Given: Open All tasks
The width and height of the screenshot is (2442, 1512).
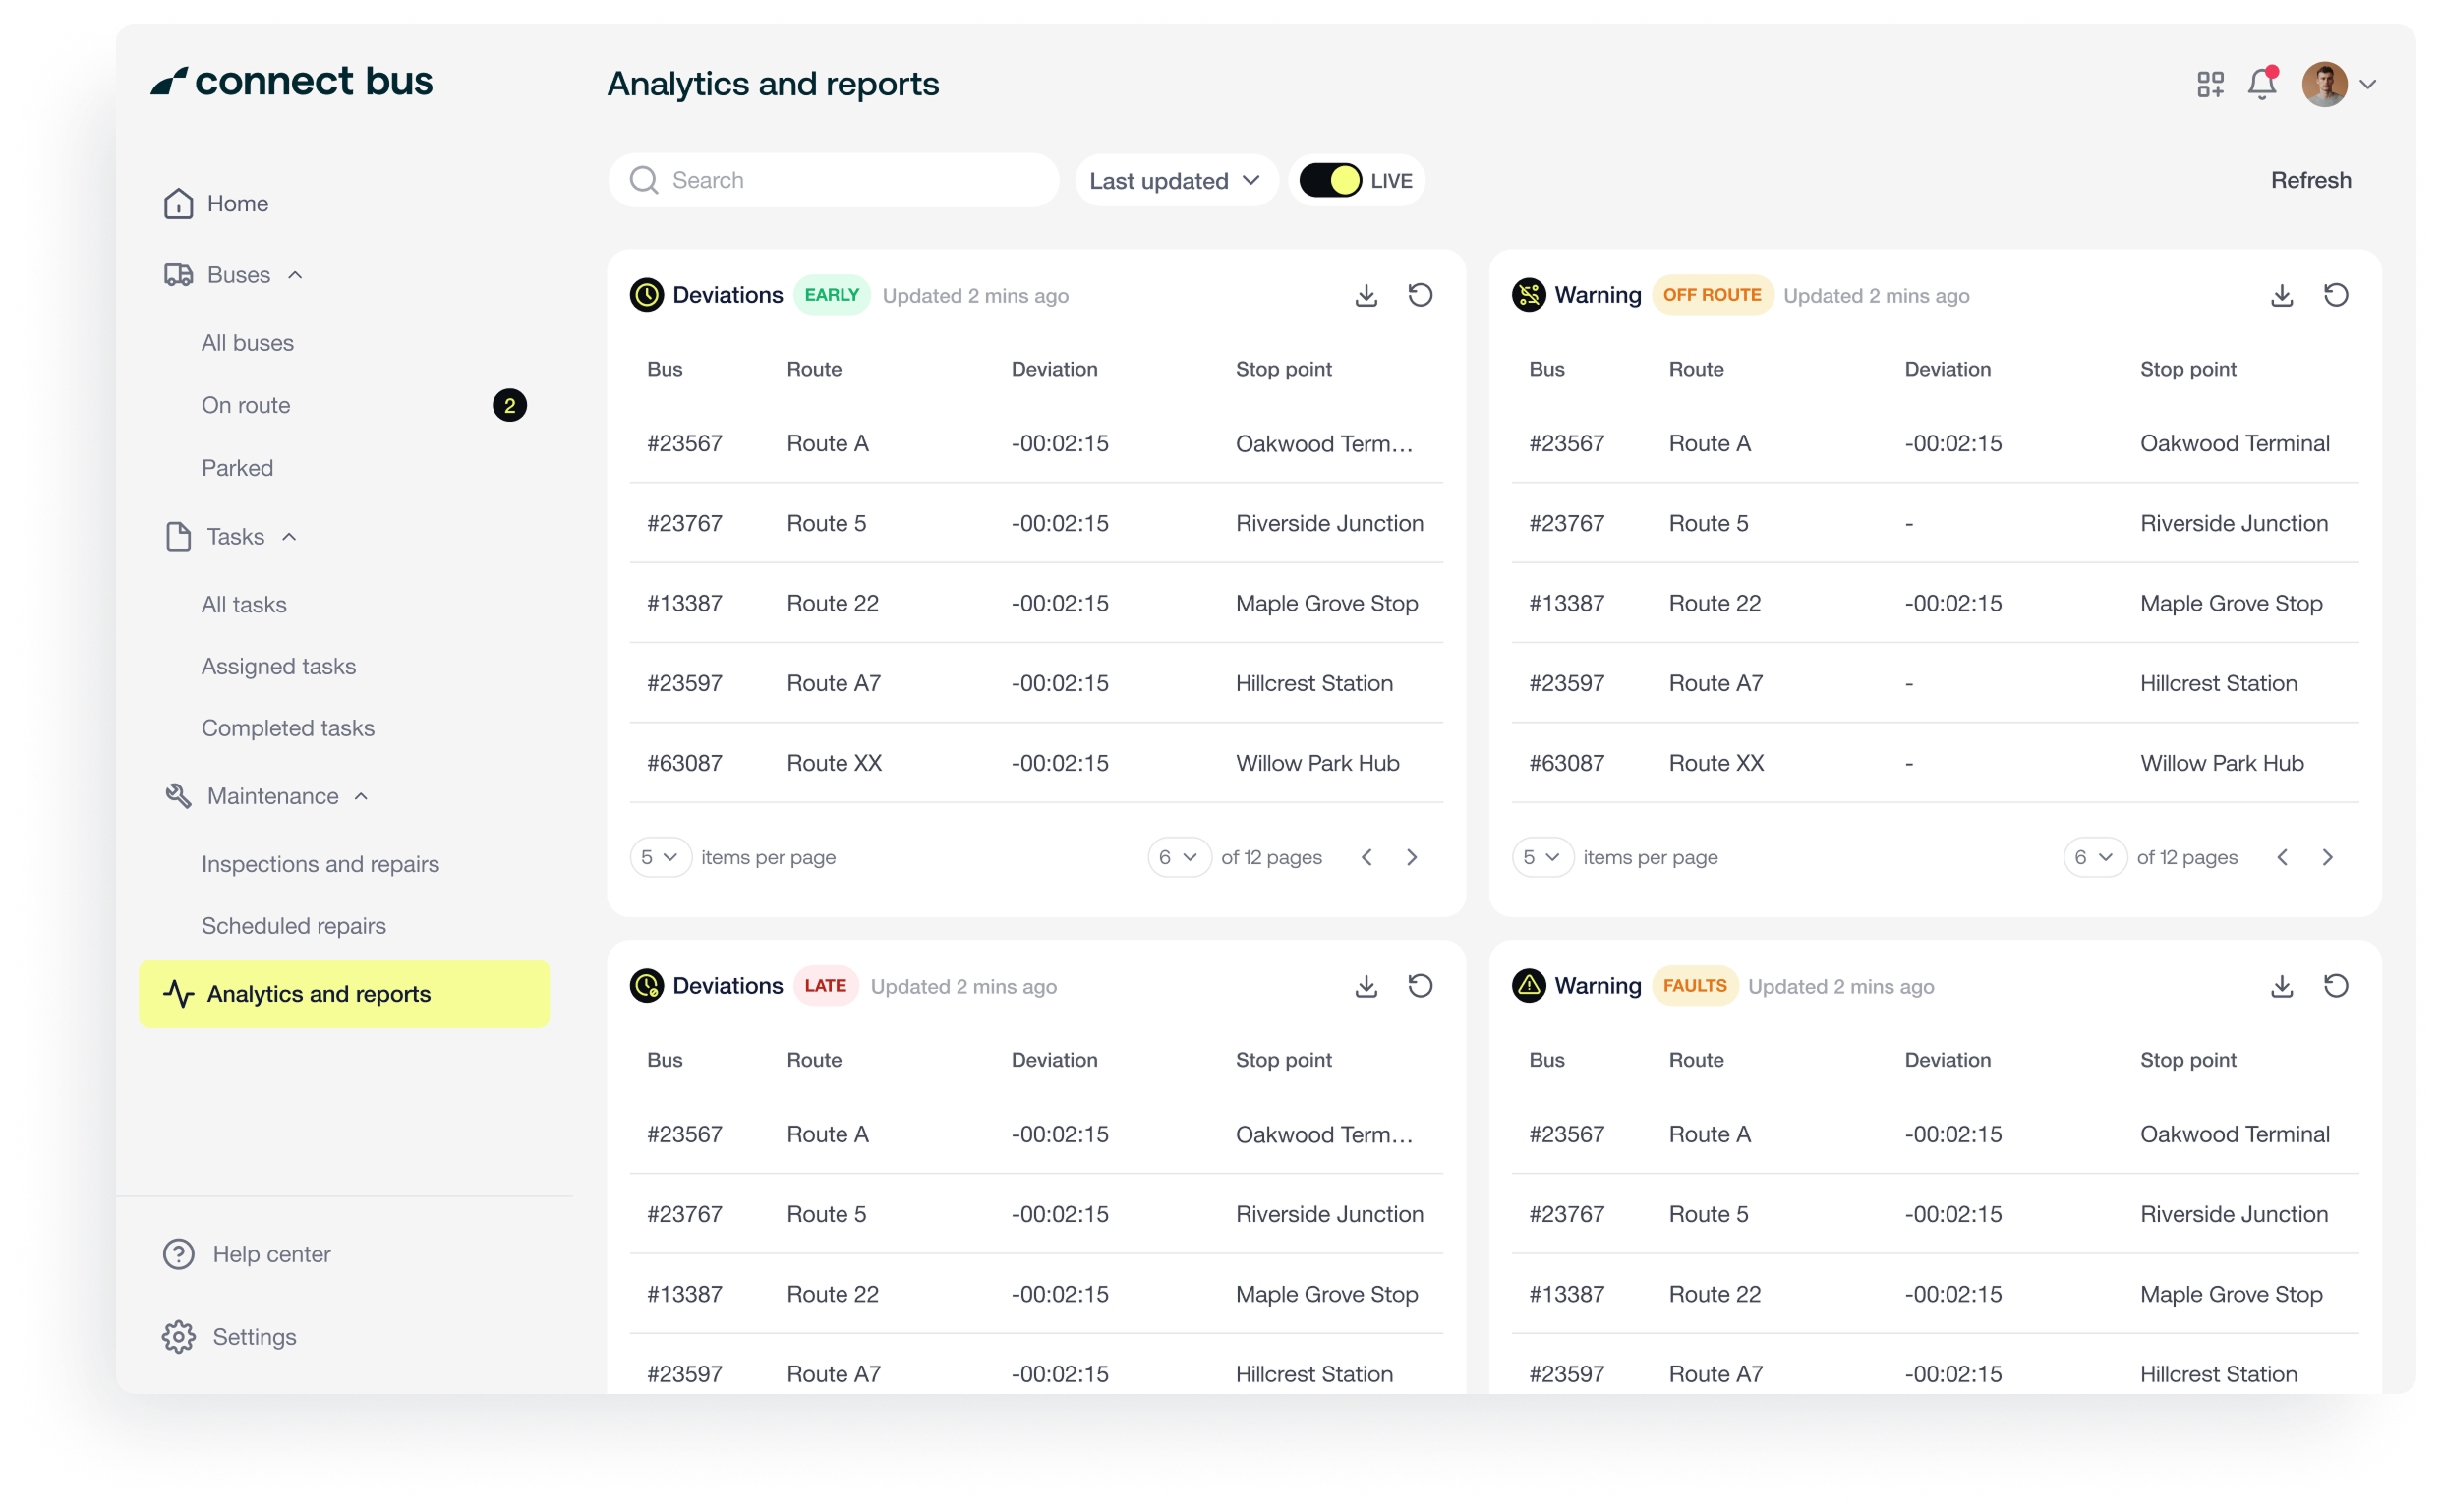Looking at the screenshot, I should point(244,604).
